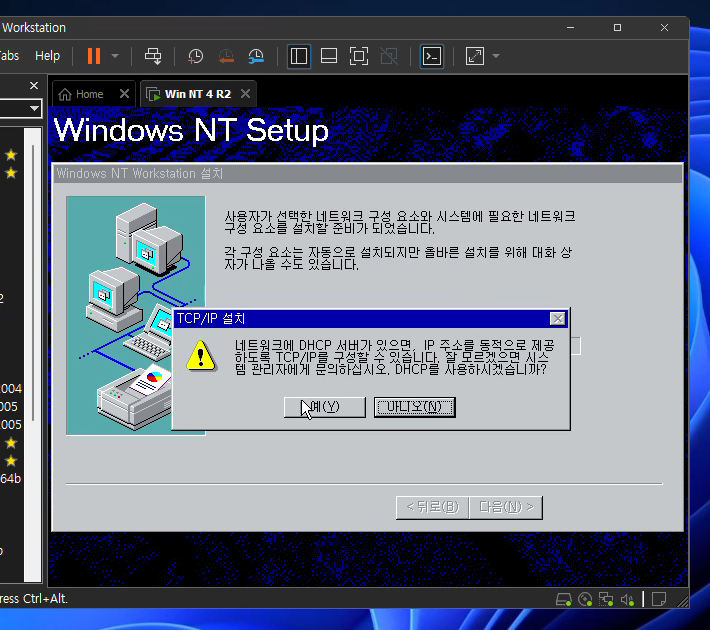Maximize the Workstation window

pos(617,28)
